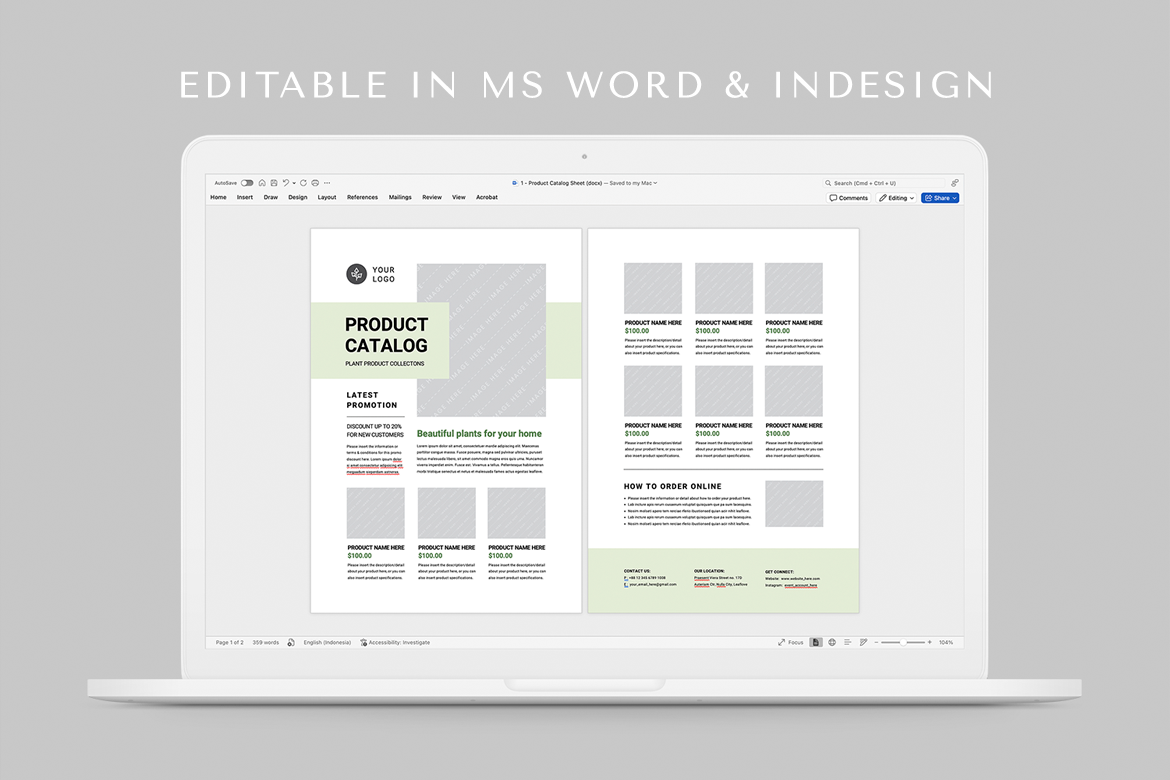Switch to the References tab

point(362,198)
